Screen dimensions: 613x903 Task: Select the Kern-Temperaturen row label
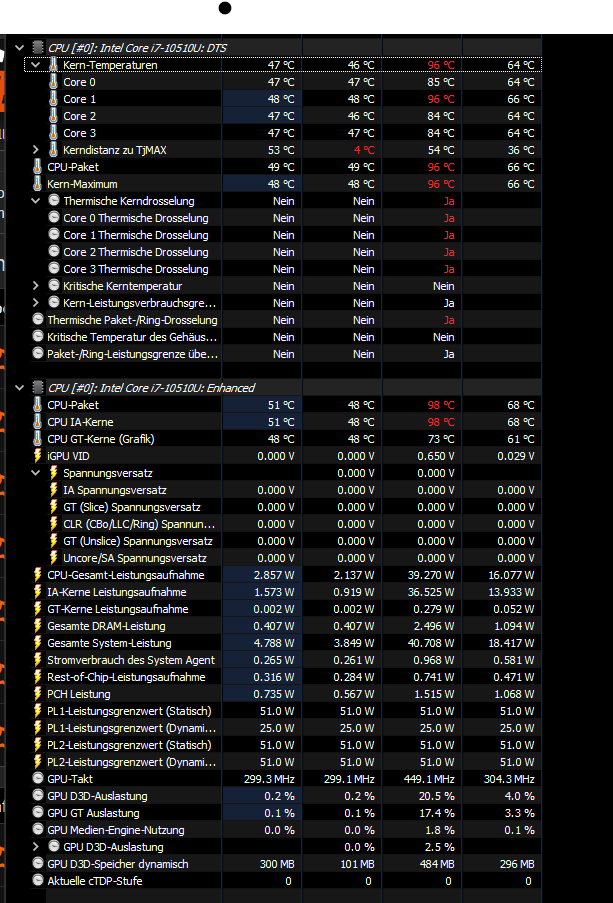click(x=110, y=65)
